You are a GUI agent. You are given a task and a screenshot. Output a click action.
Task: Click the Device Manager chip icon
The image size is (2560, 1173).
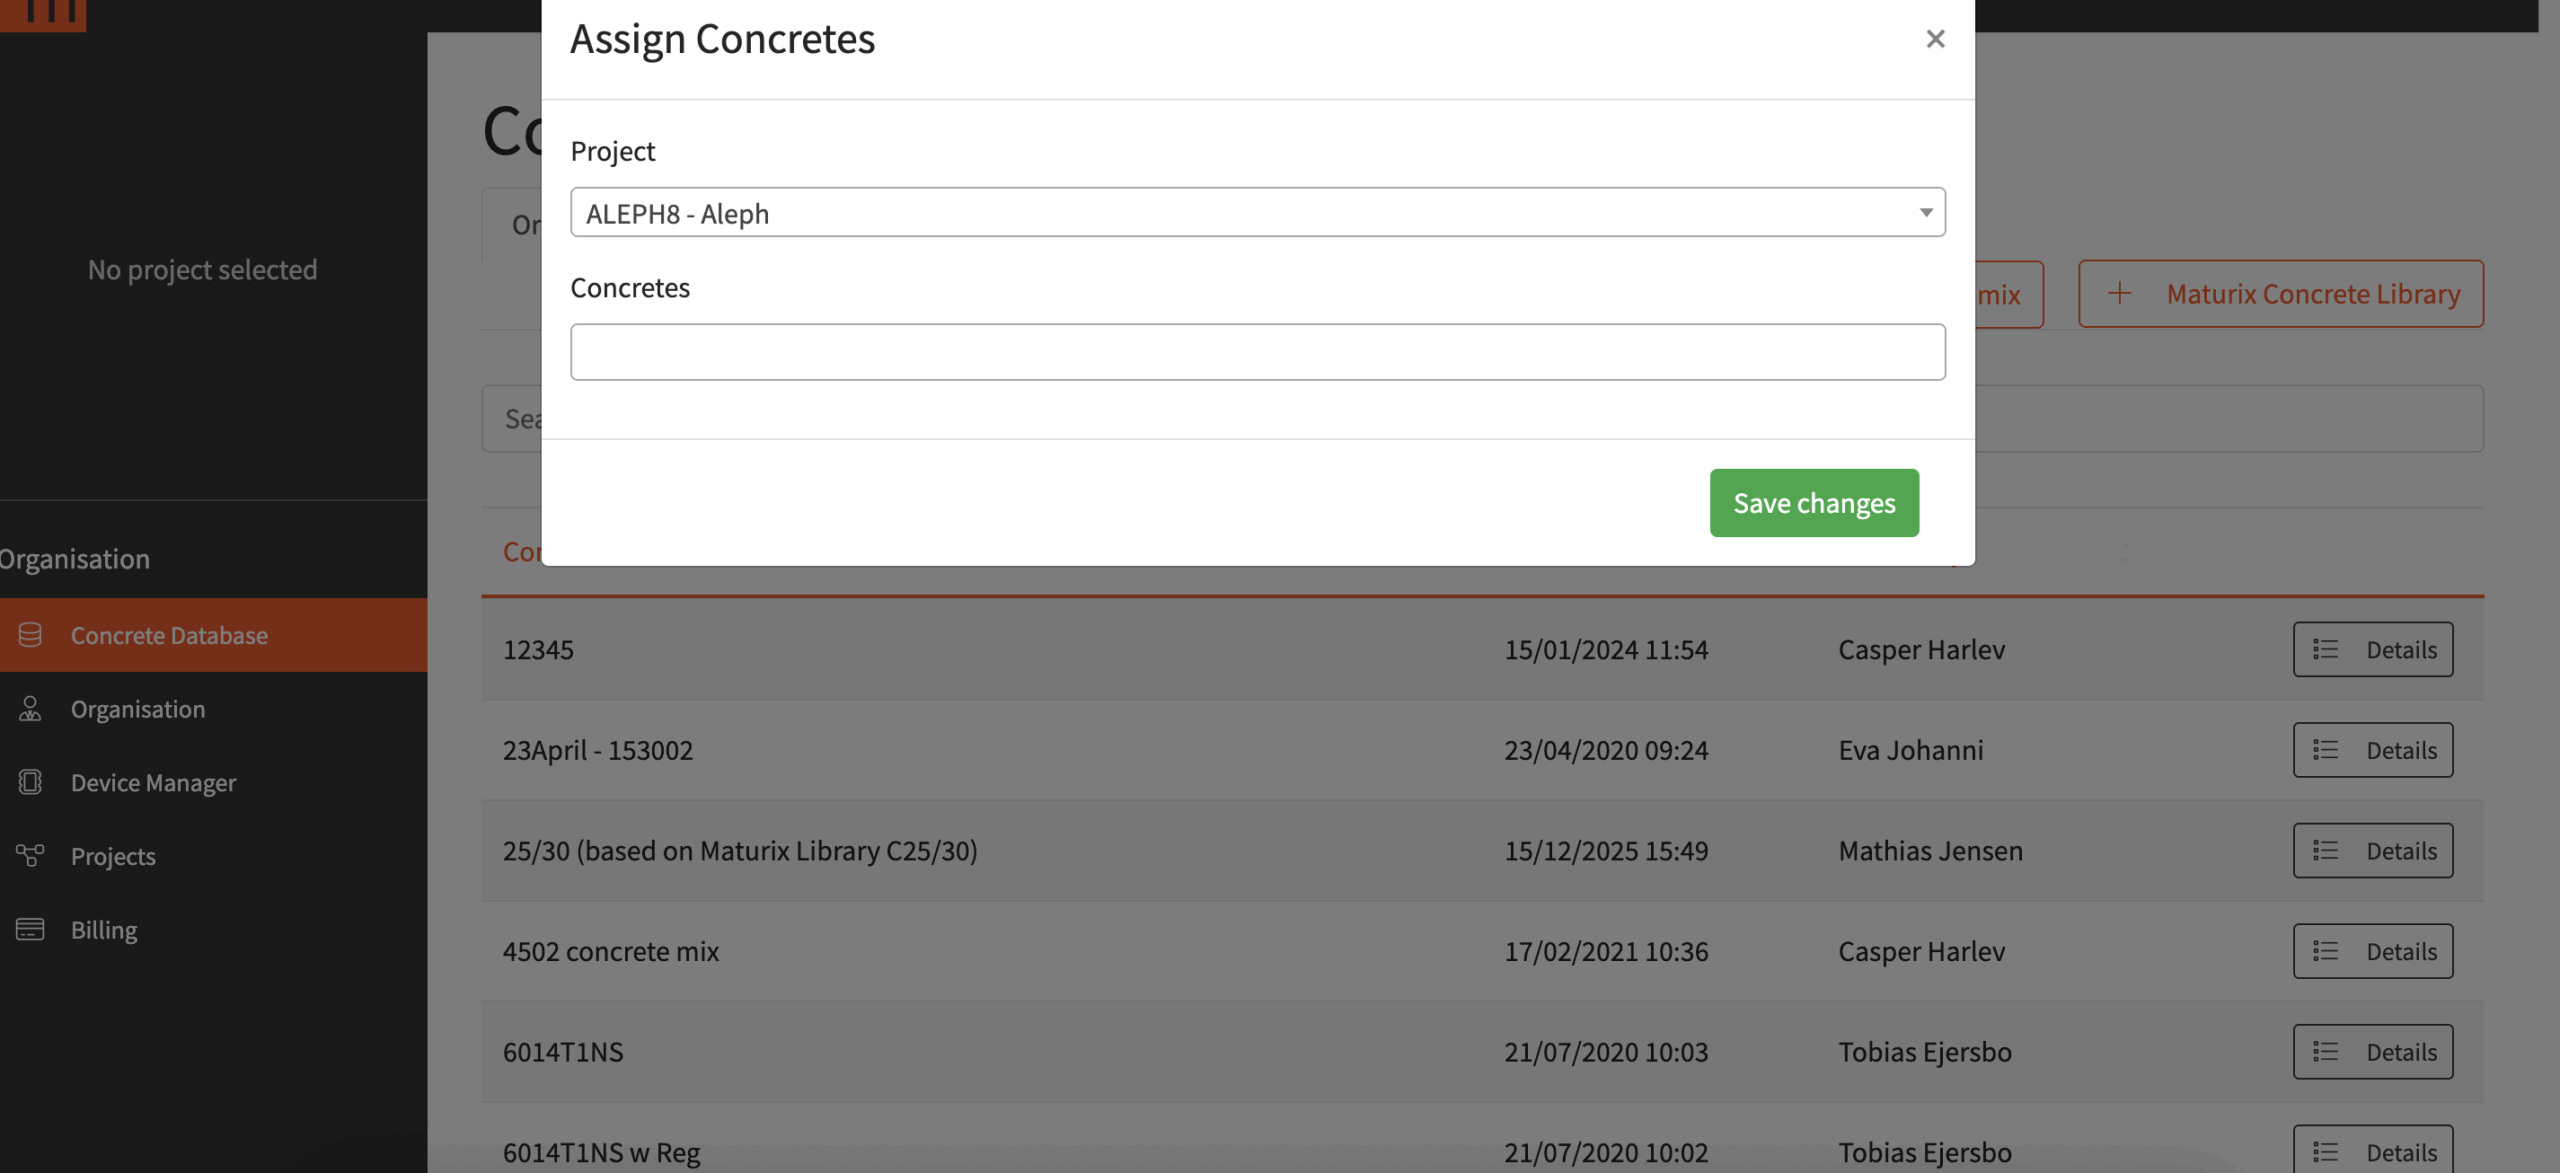pyautogui.click(x=30, y=782)
